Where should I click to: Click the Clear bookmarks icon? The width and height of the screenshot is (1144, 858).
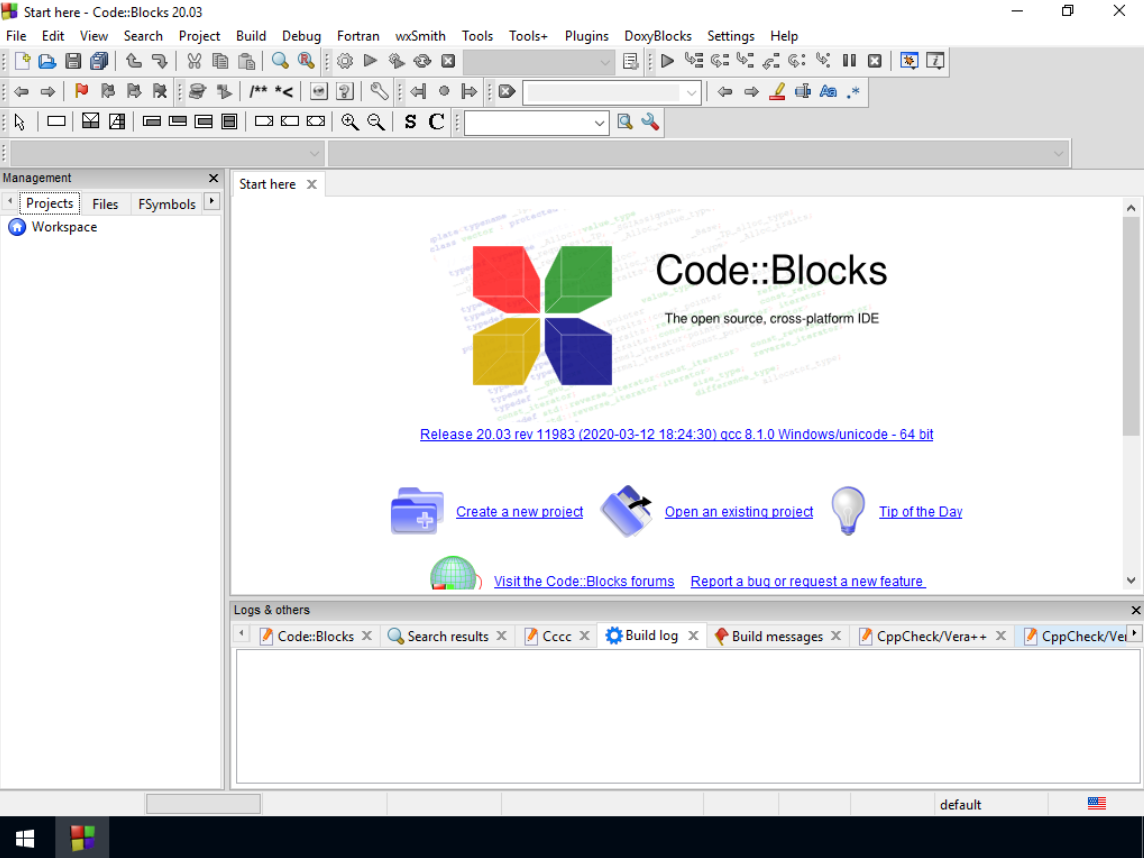(160, 92)
